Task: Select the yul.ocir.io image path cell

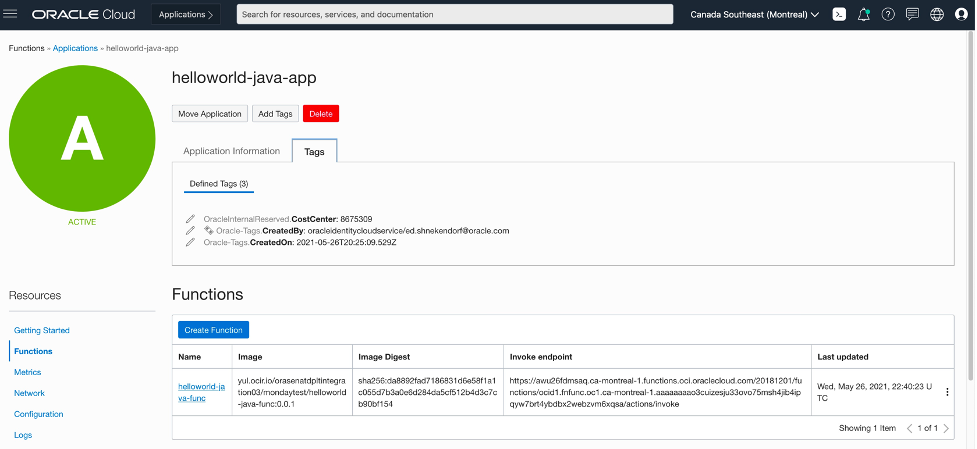Action: coord(292,392)
